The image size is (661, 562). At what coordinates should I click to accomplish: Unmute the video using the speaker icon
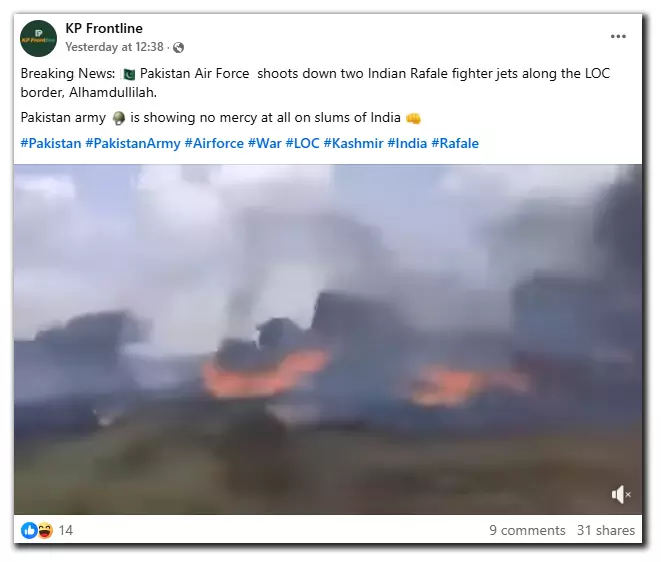[621, 494]
